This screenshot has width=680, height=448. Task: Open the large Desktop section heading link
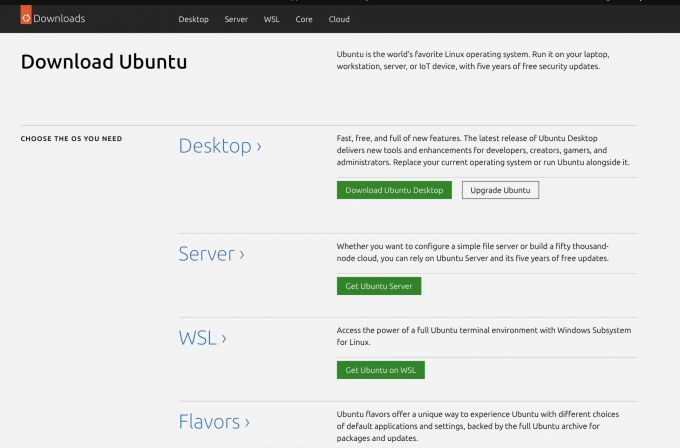[220, 146]
